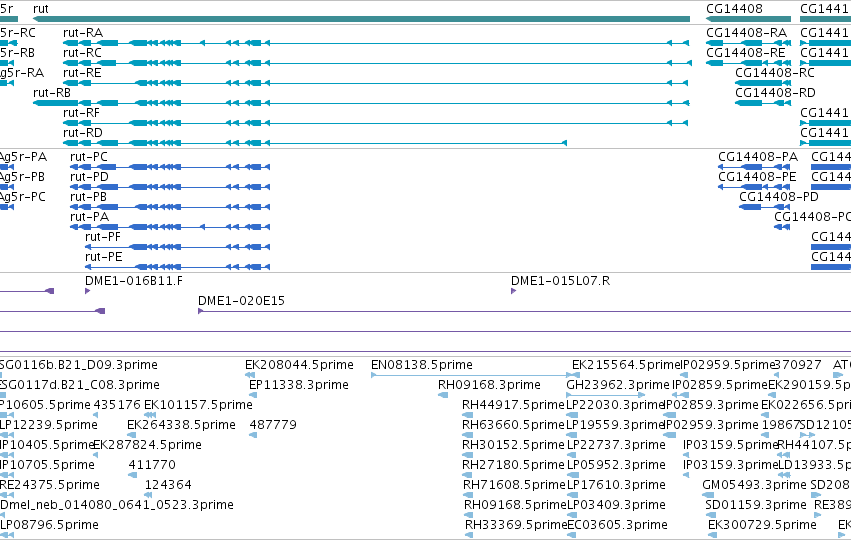Select the EP11338.3prime EST label
The height and width of the screenshot is (540, 851).
299,385
